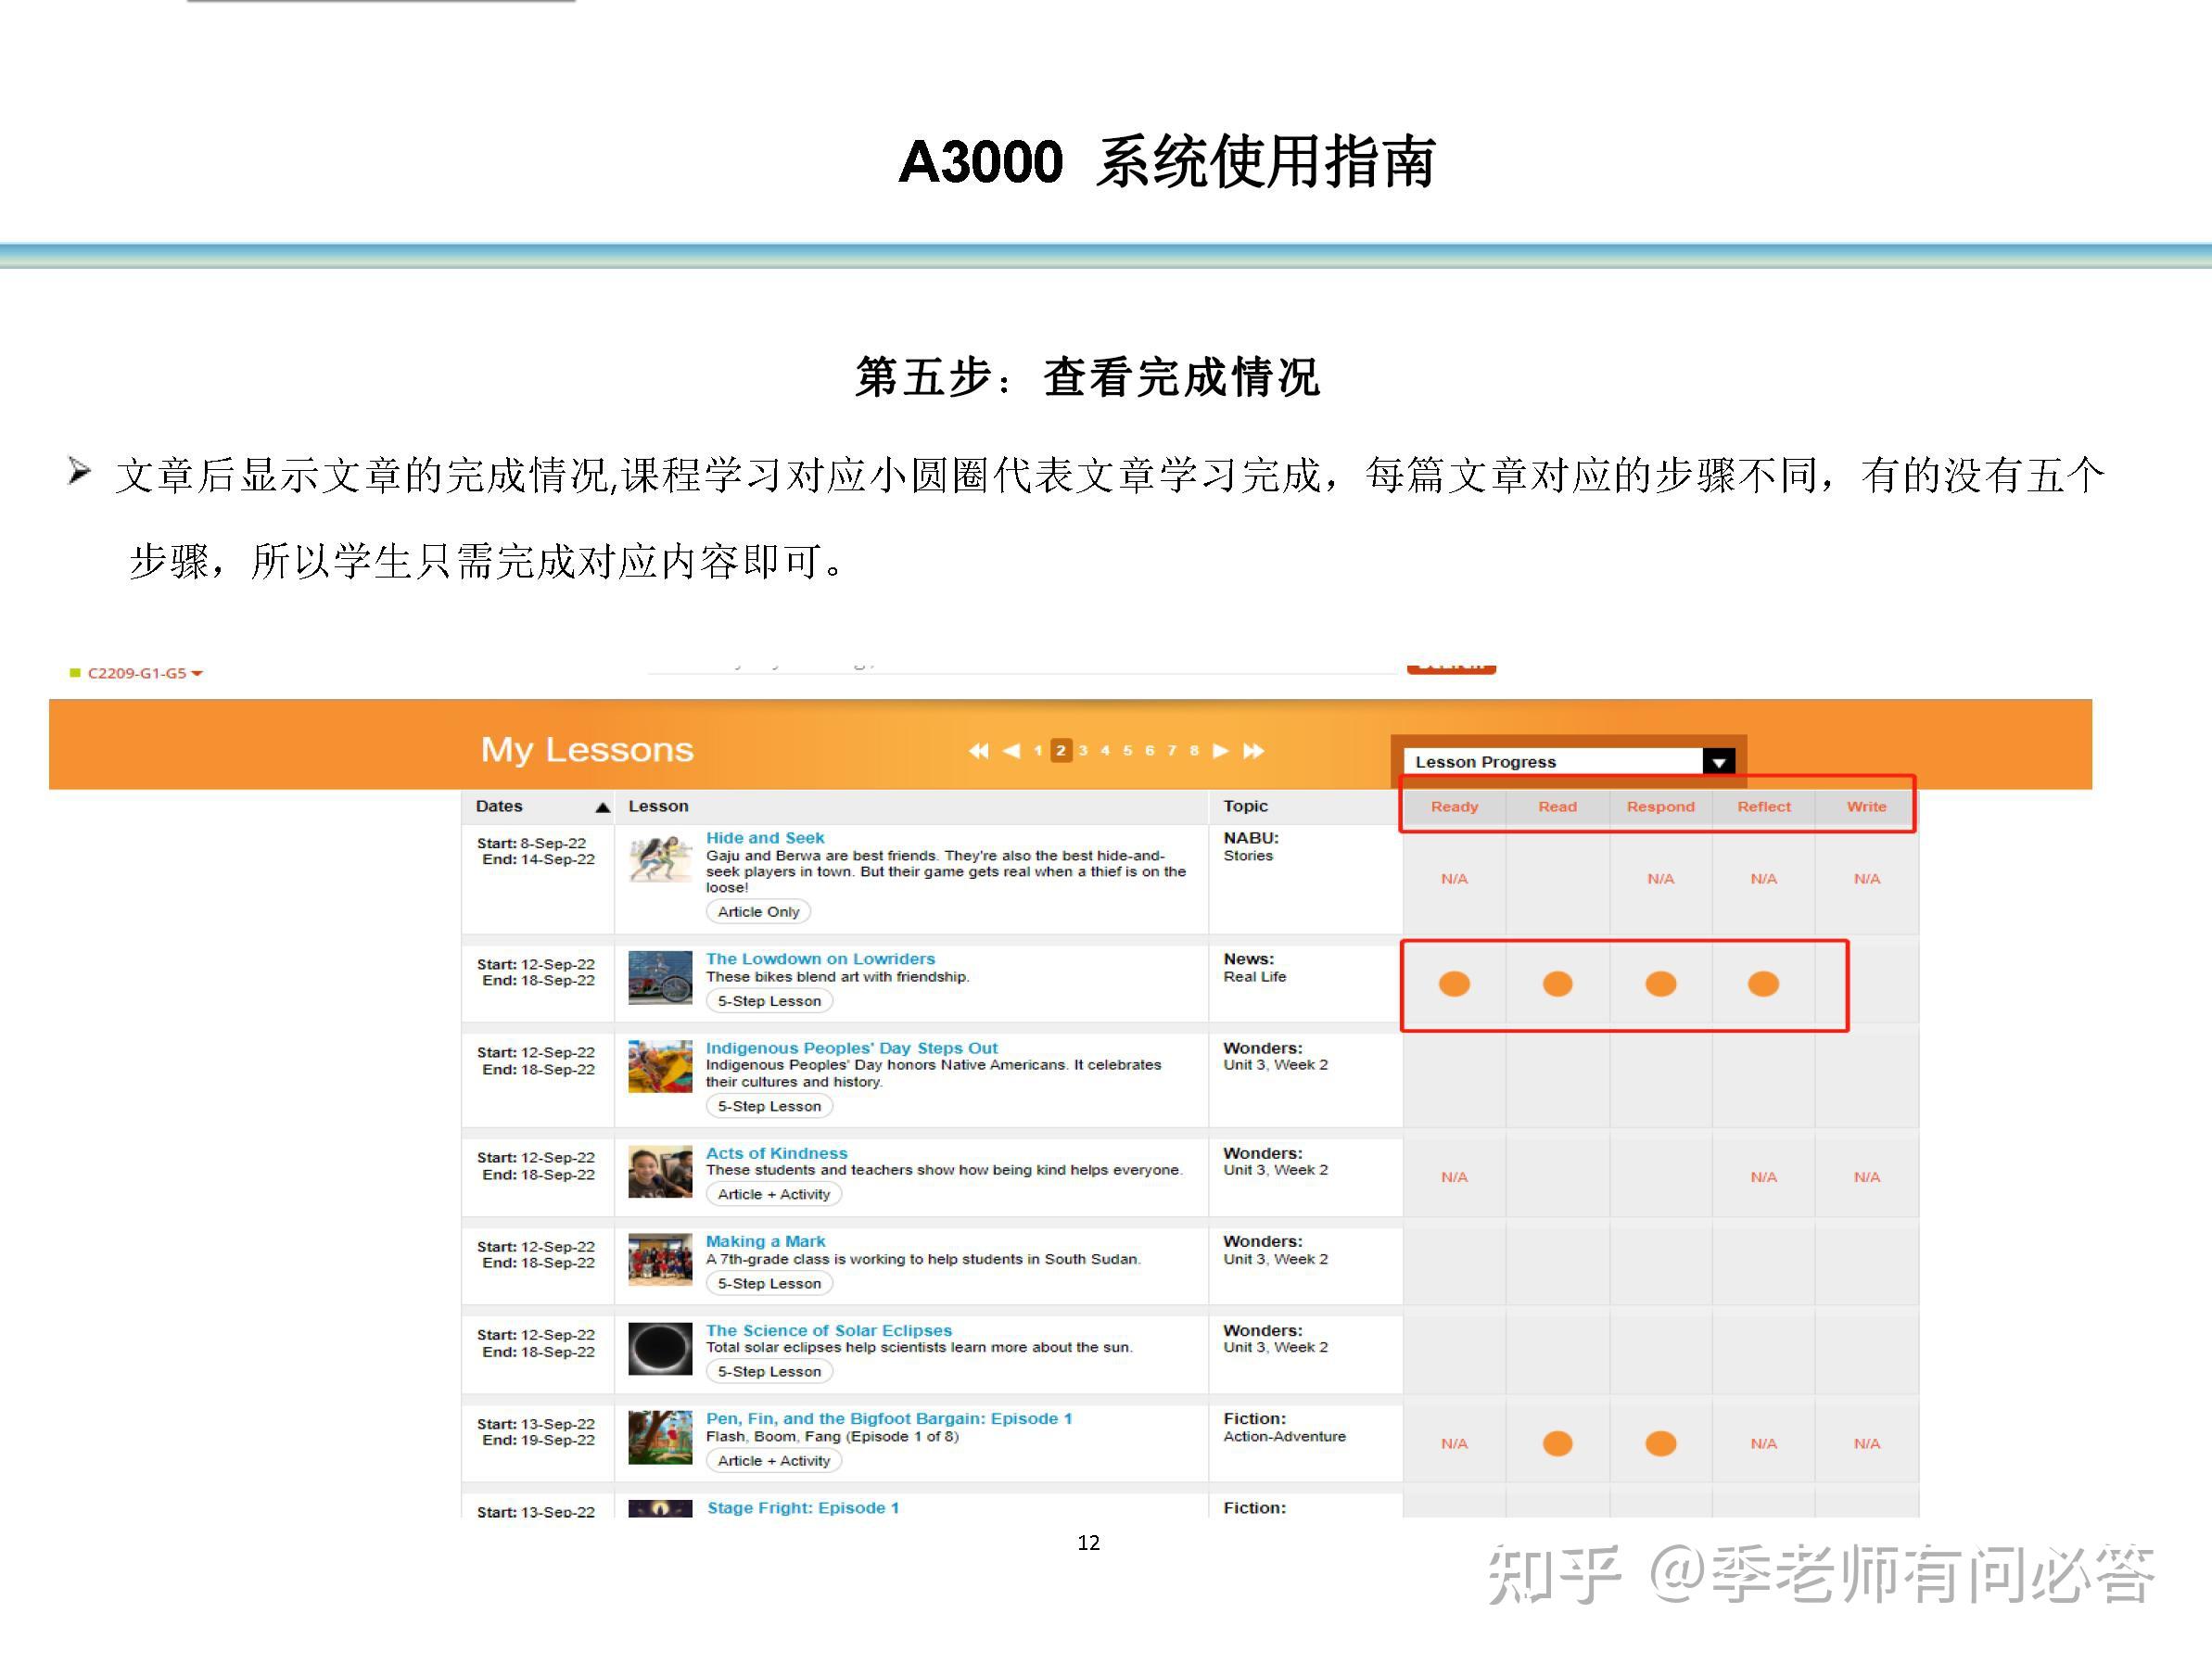Click the Respond progress dot for Bigfoot Bargain
Image resolution: width=2212 pixels, height=1664 pixels.
click(x=1660, y=1443)
